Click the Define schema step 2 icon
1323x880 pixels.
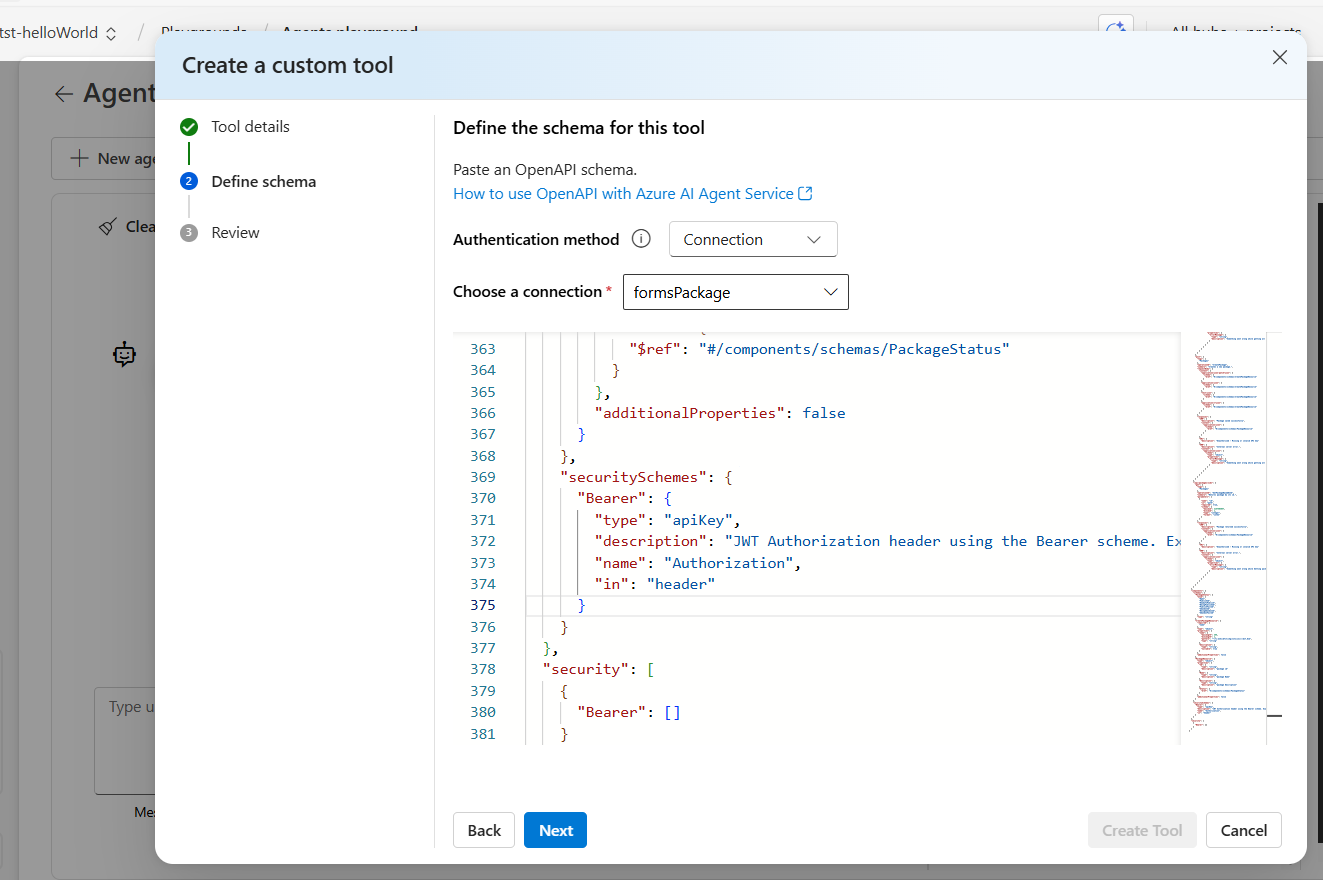coord(189,181)
